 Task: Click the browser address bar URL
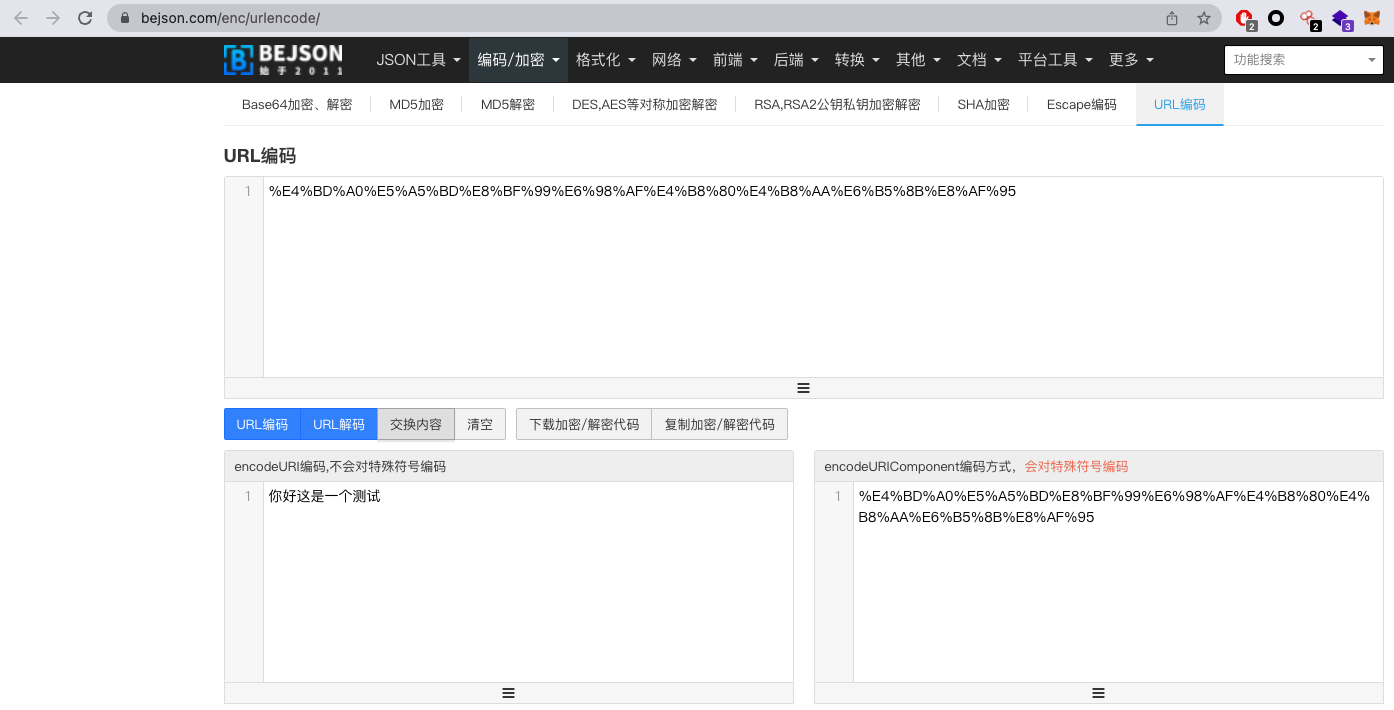pyautogui.click(x=230, y=18)
